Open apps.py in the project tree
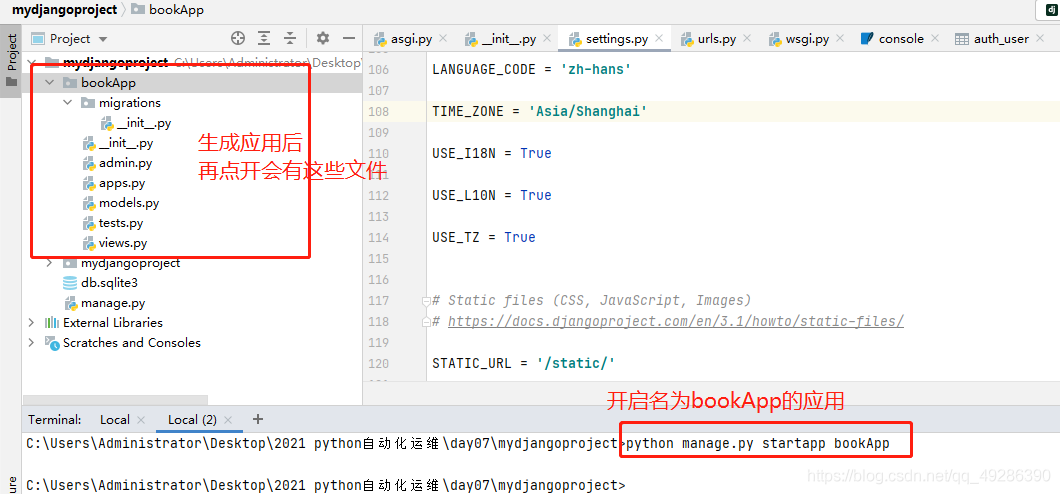This screenshot has width=1060, height=494. (122, 183)
